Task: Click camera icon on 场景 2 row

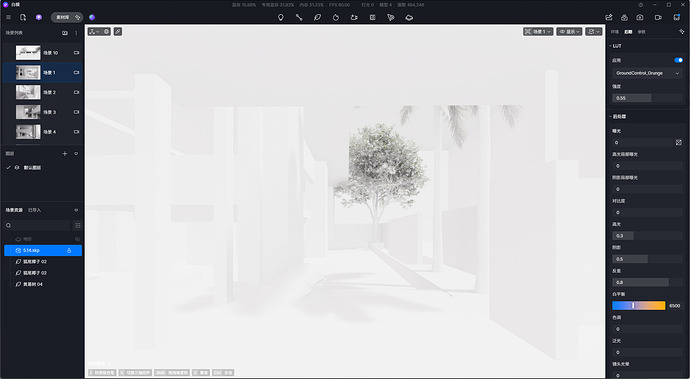Action: [x=76, y=92]
